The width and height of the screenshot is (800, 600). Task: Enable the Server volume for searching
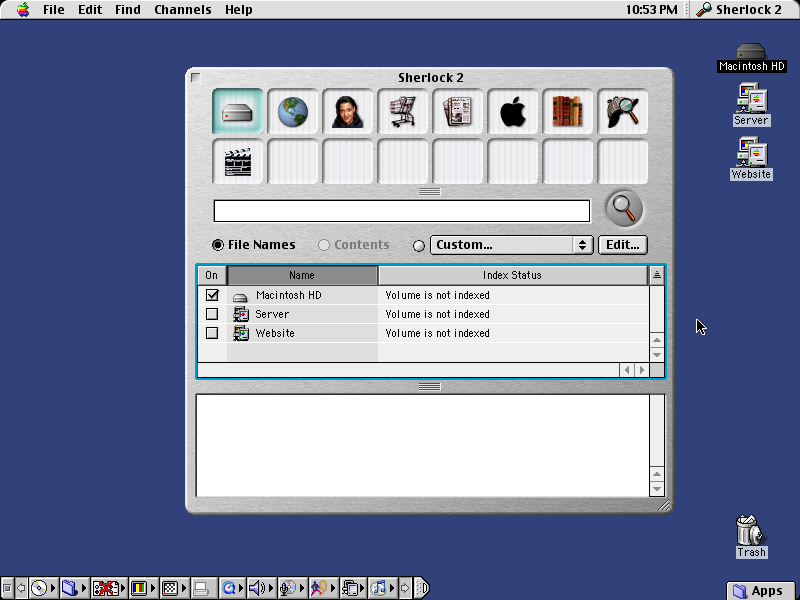point(212,314)
